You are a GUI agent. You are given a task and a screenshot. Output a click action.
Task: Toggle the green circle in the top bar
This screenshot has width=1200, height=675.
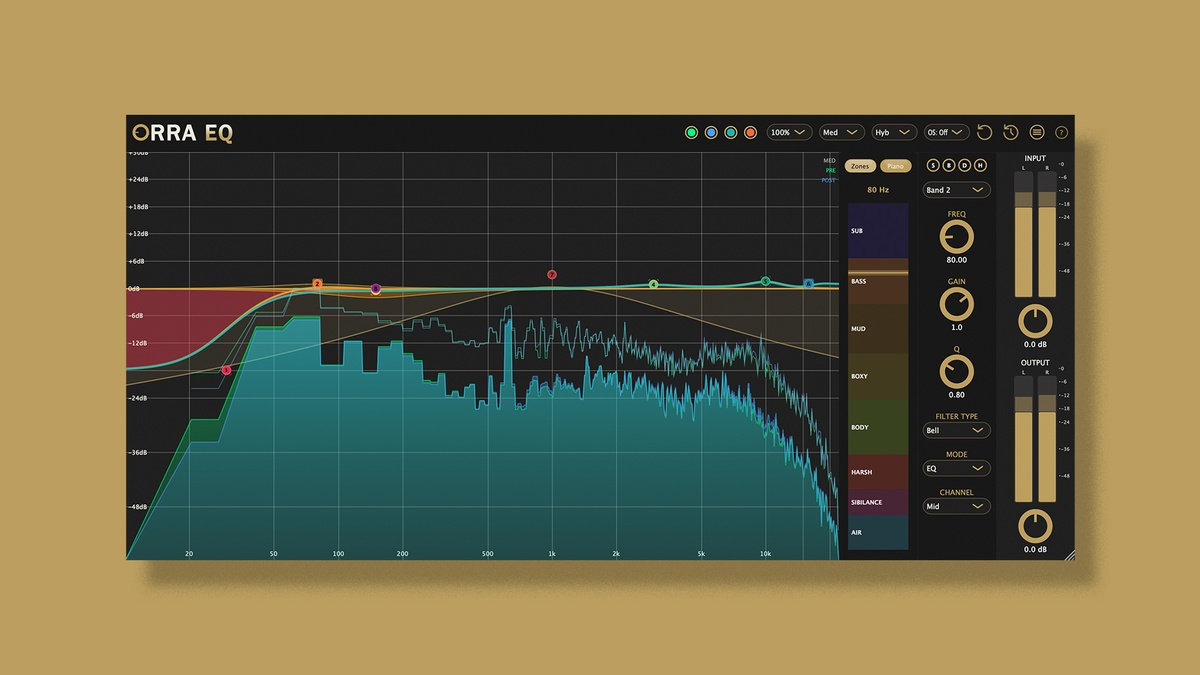click(x=691, y=132)
